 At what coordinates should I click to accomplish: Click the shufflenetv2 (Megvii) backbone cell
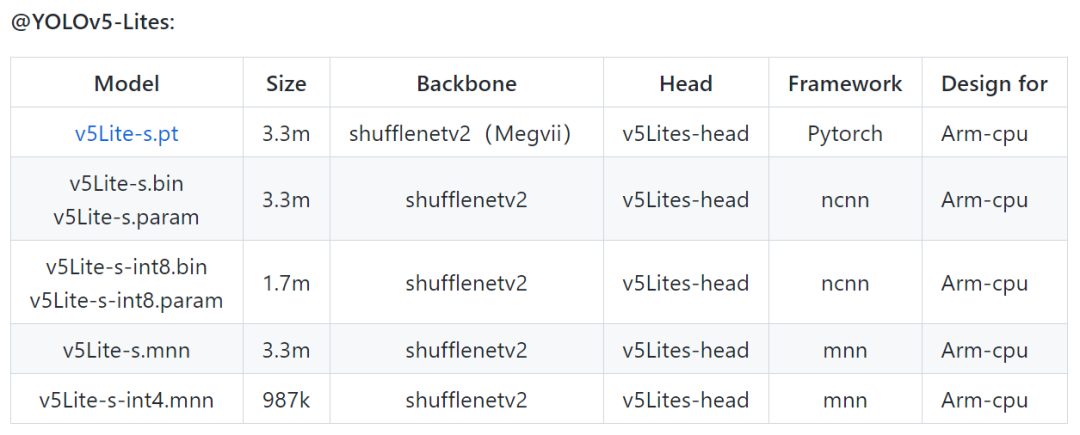click(460, 133)
